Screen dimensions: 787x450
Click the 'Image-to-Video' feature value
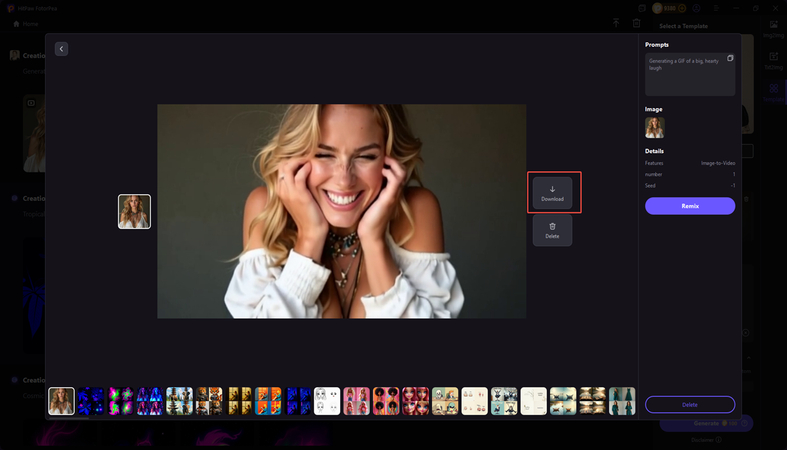point(718,163)
